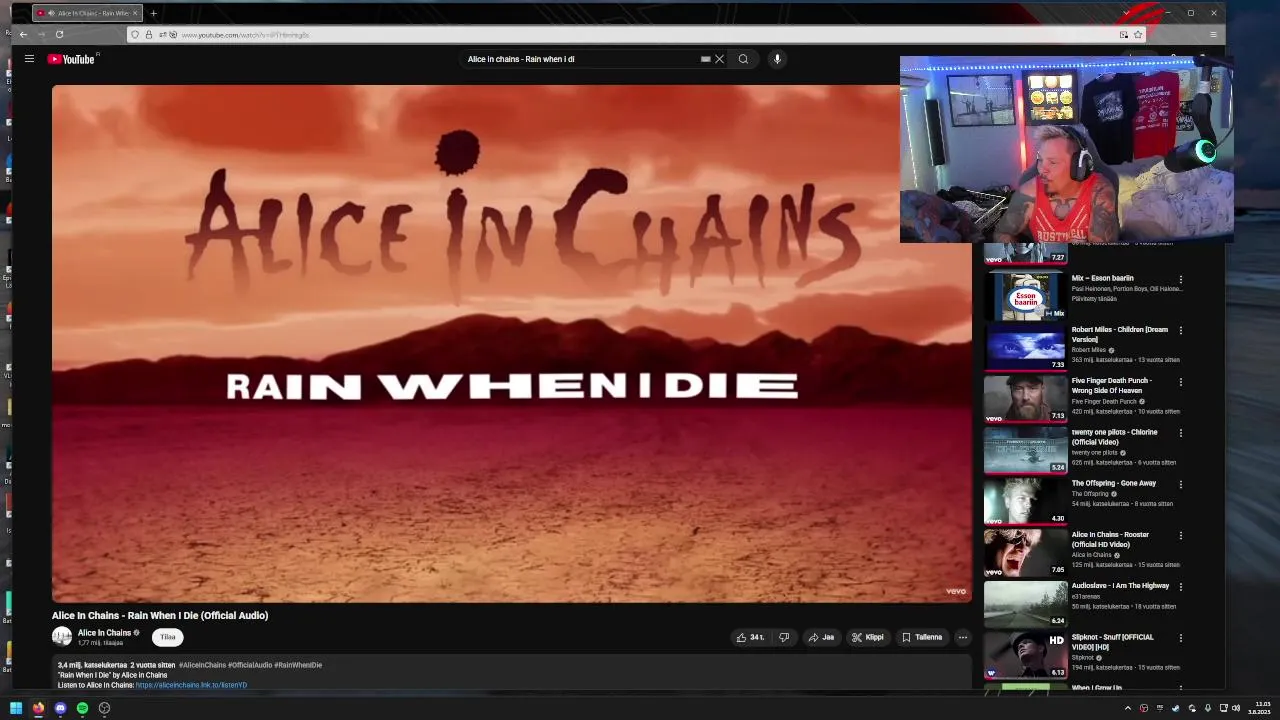Save the video with Tallenna button

922,637
